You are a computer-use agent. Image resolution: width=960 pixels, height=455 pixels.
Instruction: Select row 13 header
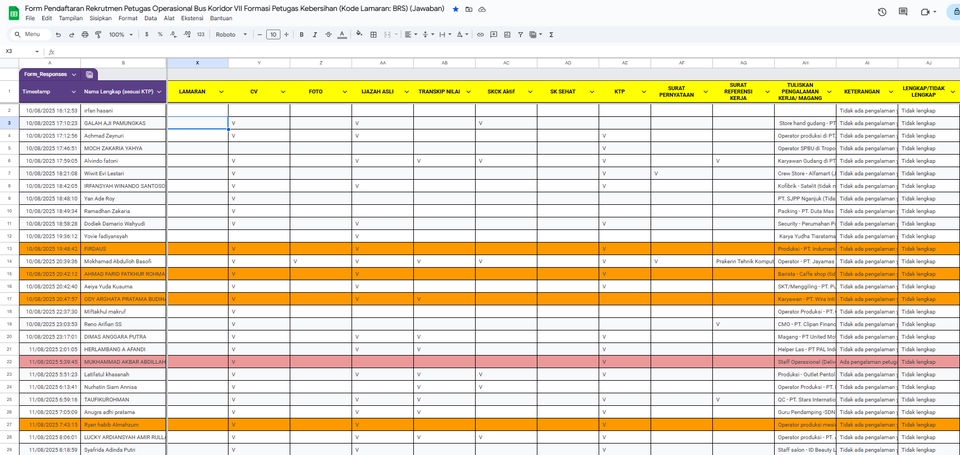point(9,249)
